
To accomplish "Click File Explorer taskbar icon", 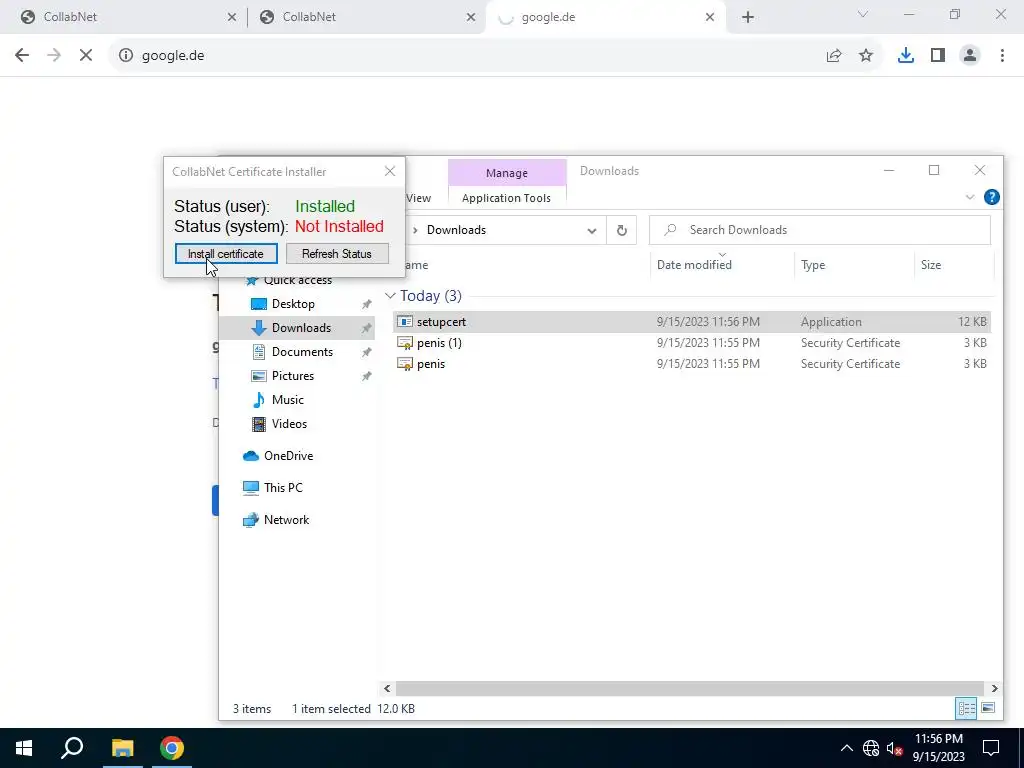I will tap(122, 748).
